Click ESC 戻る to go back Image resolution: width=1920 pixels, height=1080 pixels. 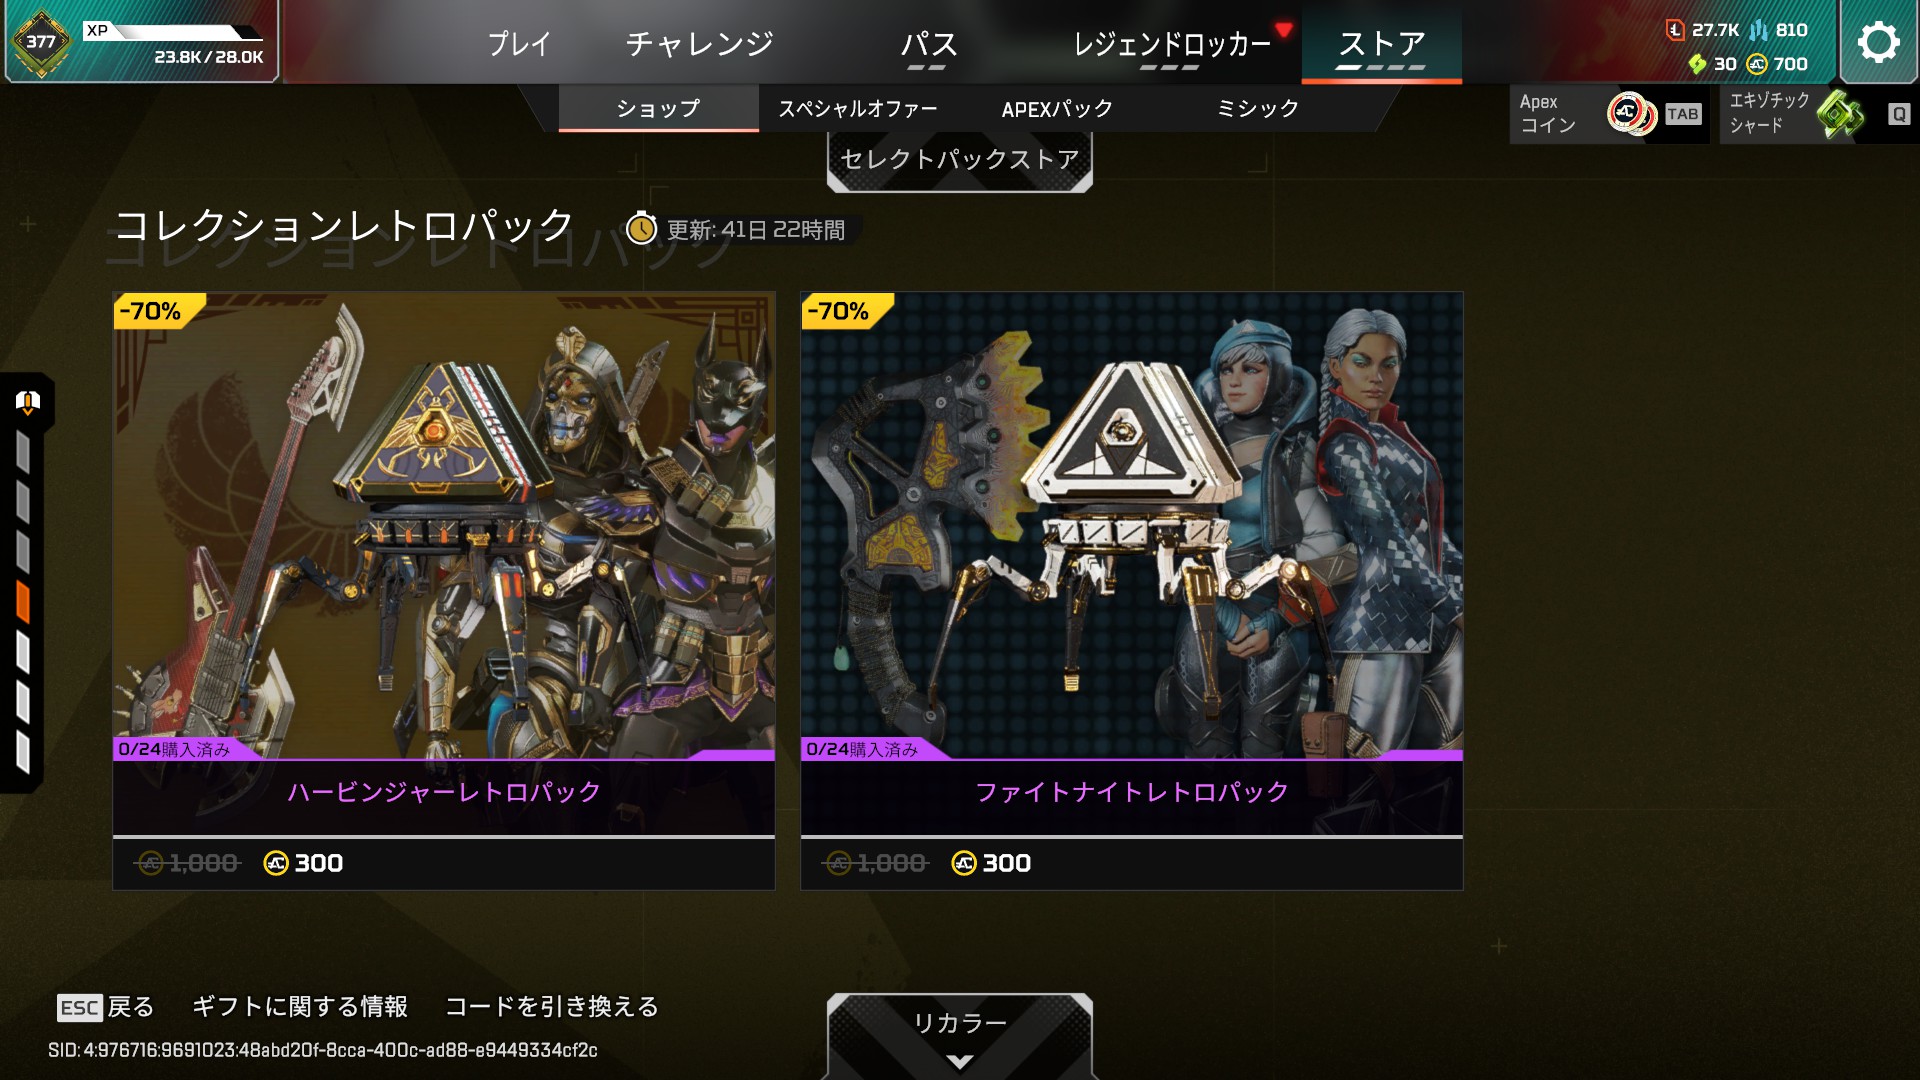pyautogui.click(x=106, y=1007)
